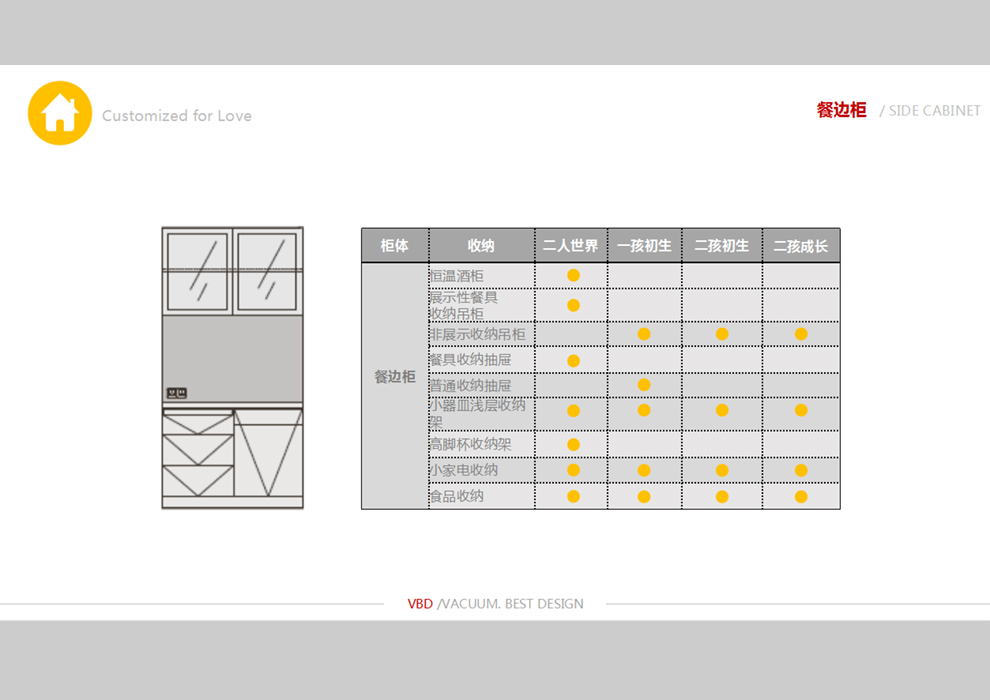Select the 小器皿浅层收纳架 row label
This screenshot has width=990, height=700.
[477, 413]
